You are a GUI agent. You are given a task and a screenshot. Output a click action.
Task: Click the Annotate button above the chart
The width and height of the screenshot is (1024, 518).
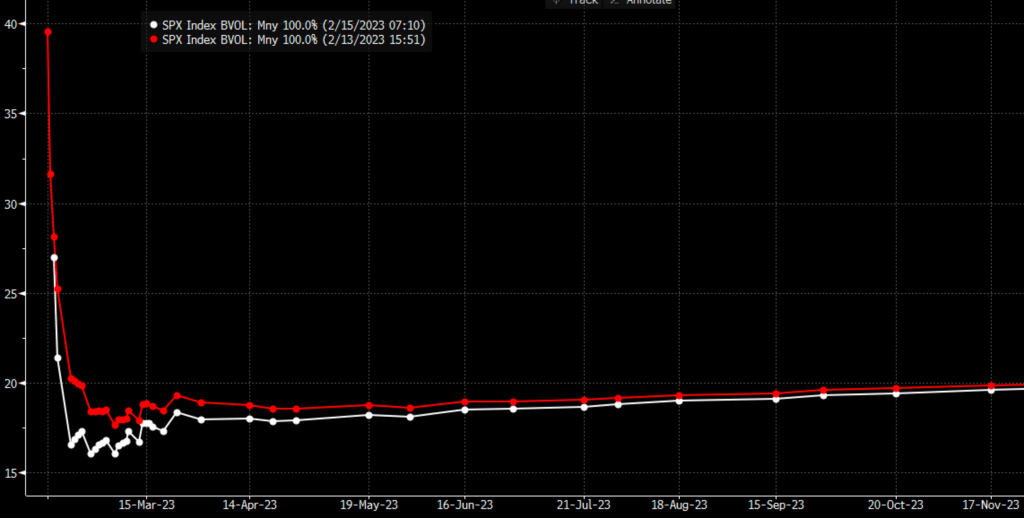point(639,3)
